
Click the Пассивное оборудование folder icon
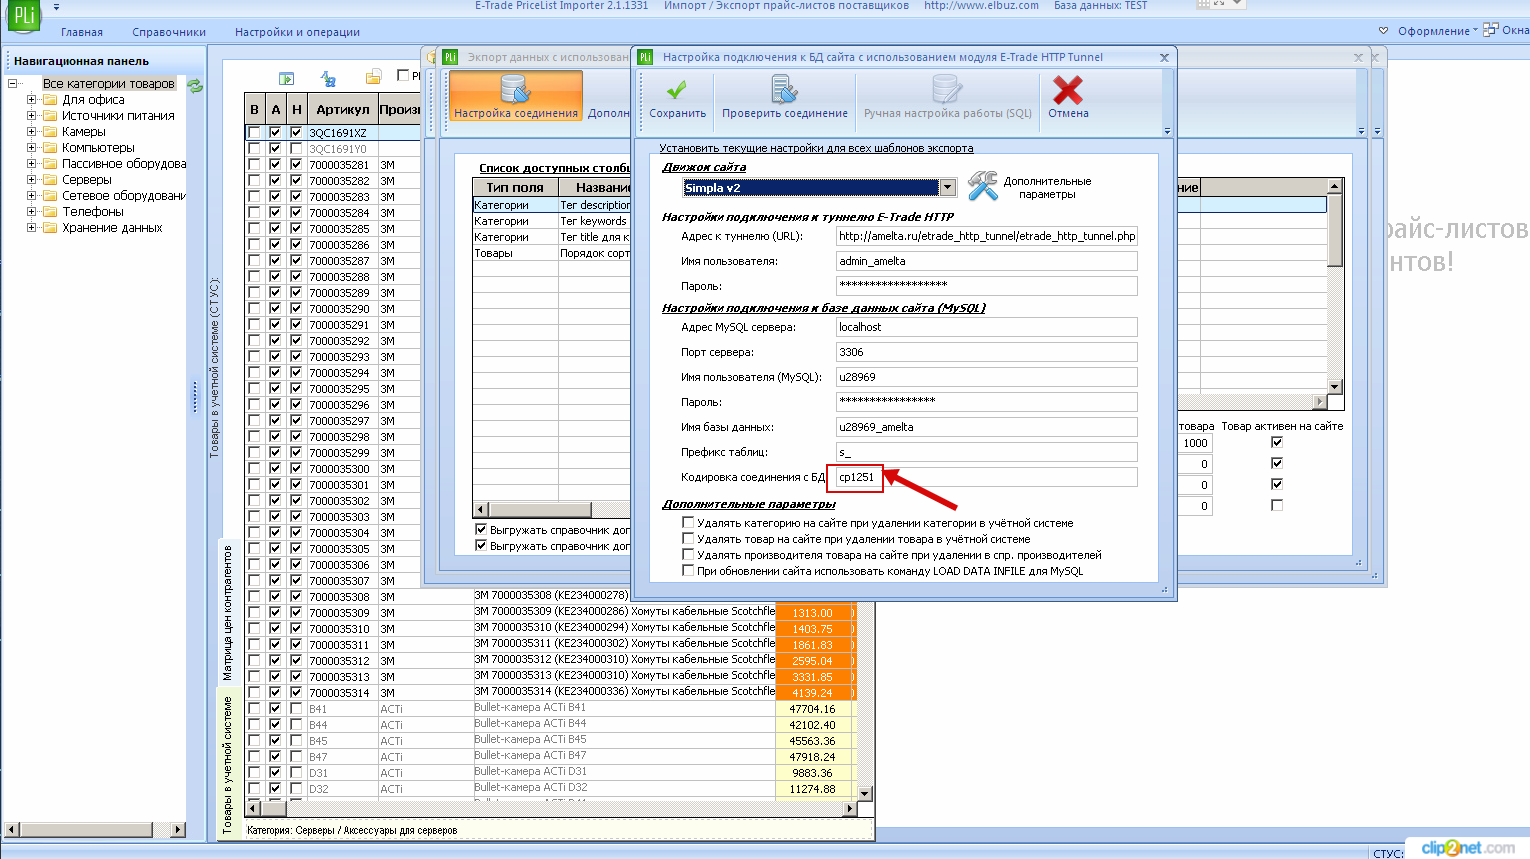49,164
